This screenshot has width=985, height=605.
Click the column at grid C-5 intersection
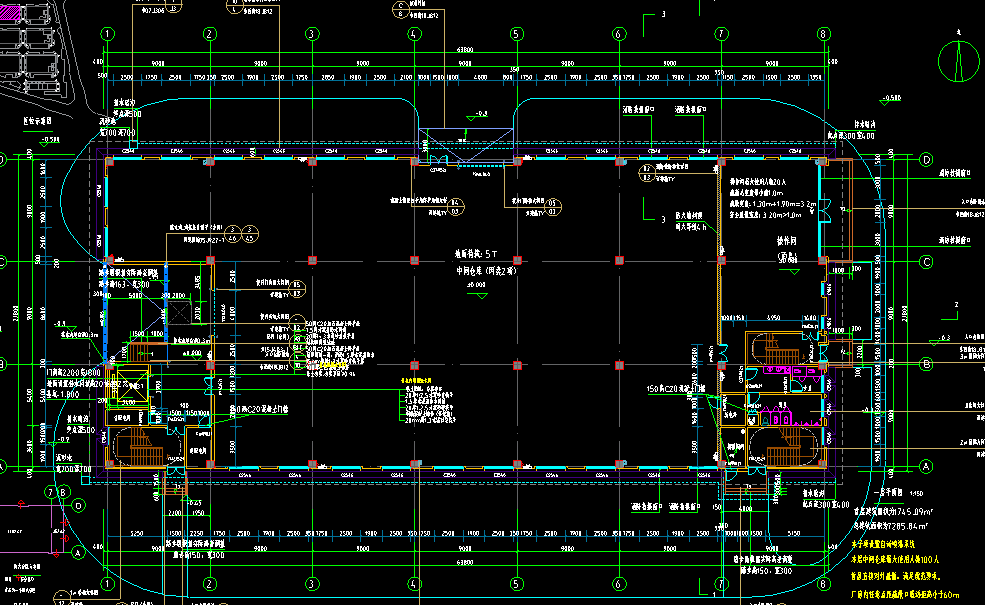click(x=517, y=261)
